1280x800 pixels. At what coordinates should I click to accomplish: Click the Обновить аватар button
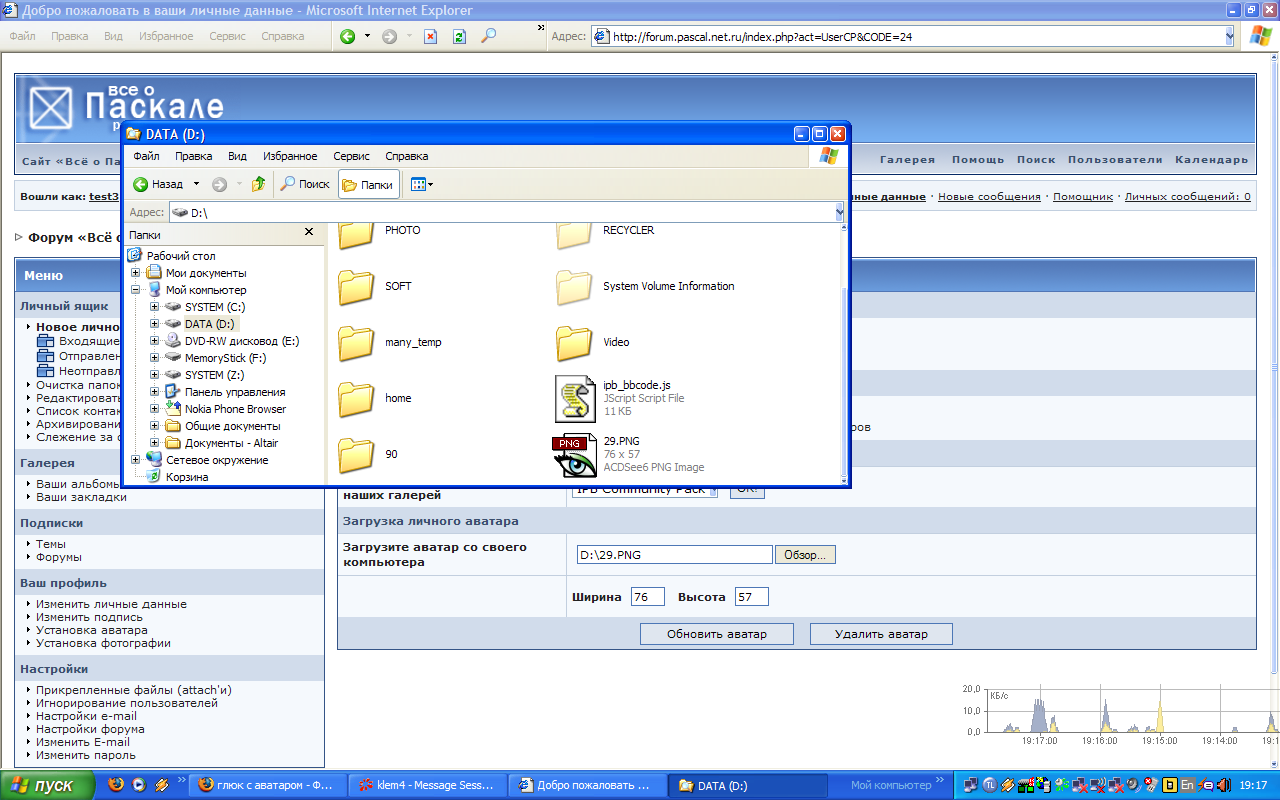[x=716, y=634]
